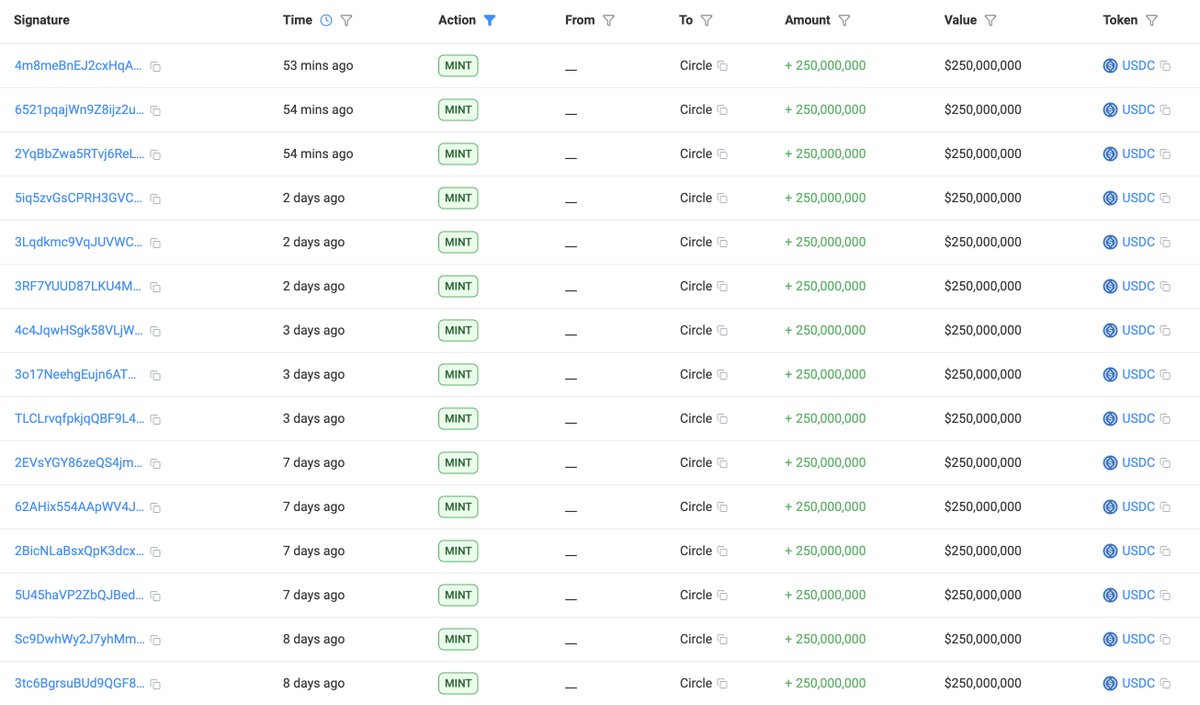Image resolution: width=1200 pixels, height=705 pixels.
Task: Open transaction Sc9DwhWy2J7yhMm
Action: (79, 639)
